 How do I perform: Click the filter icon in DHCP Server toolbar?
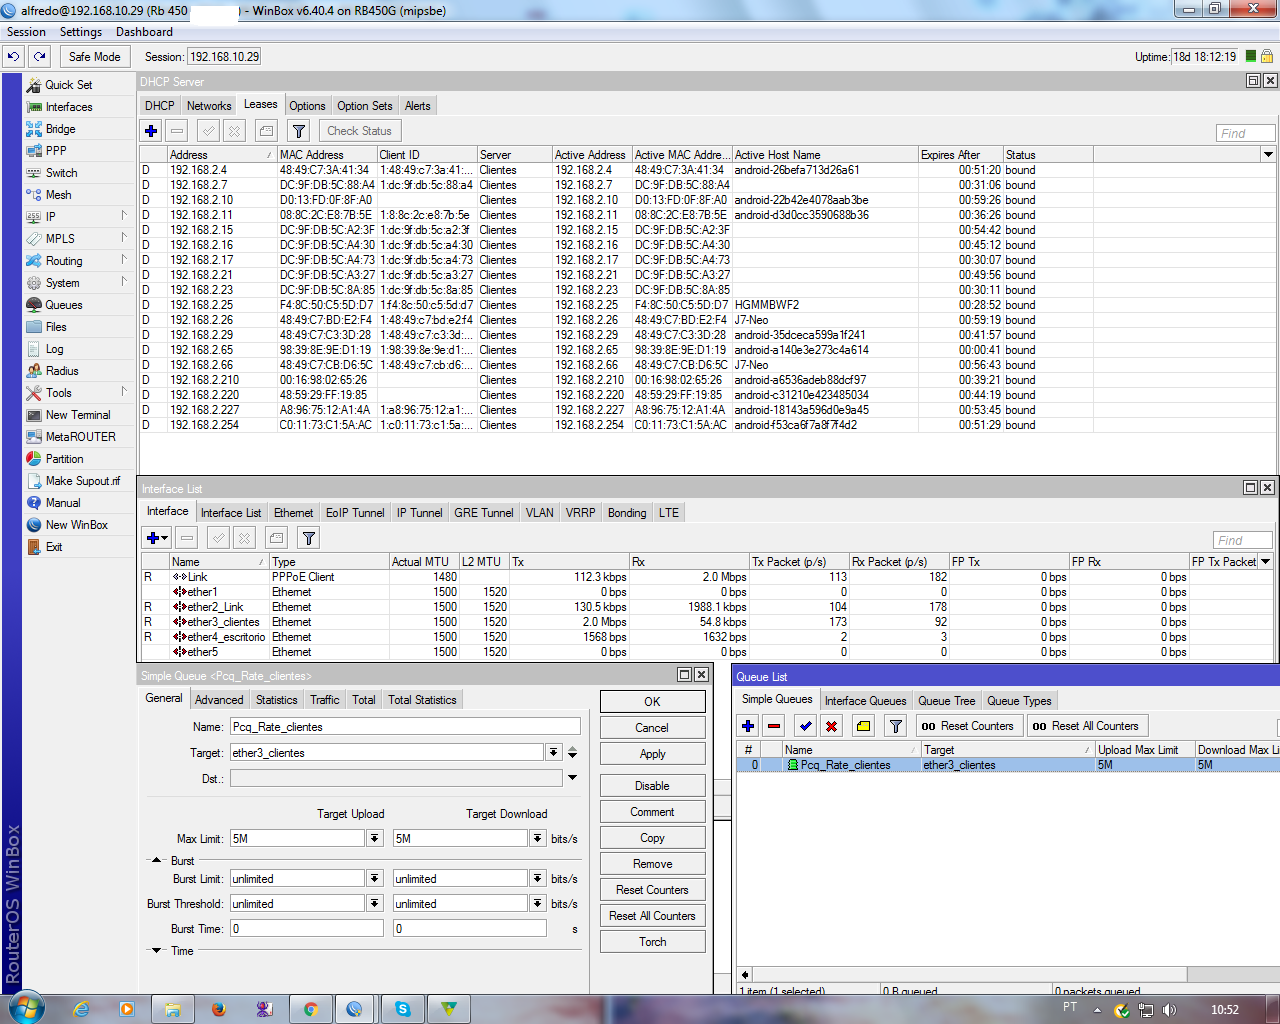pos(298,131)
